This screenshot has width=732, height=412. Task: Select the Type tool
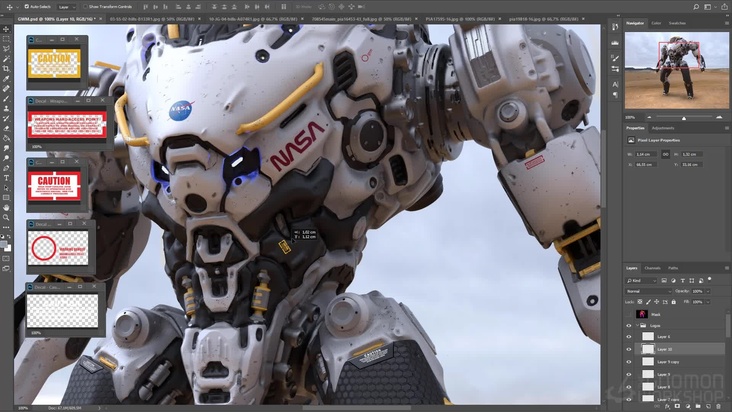tap(6, 178)
